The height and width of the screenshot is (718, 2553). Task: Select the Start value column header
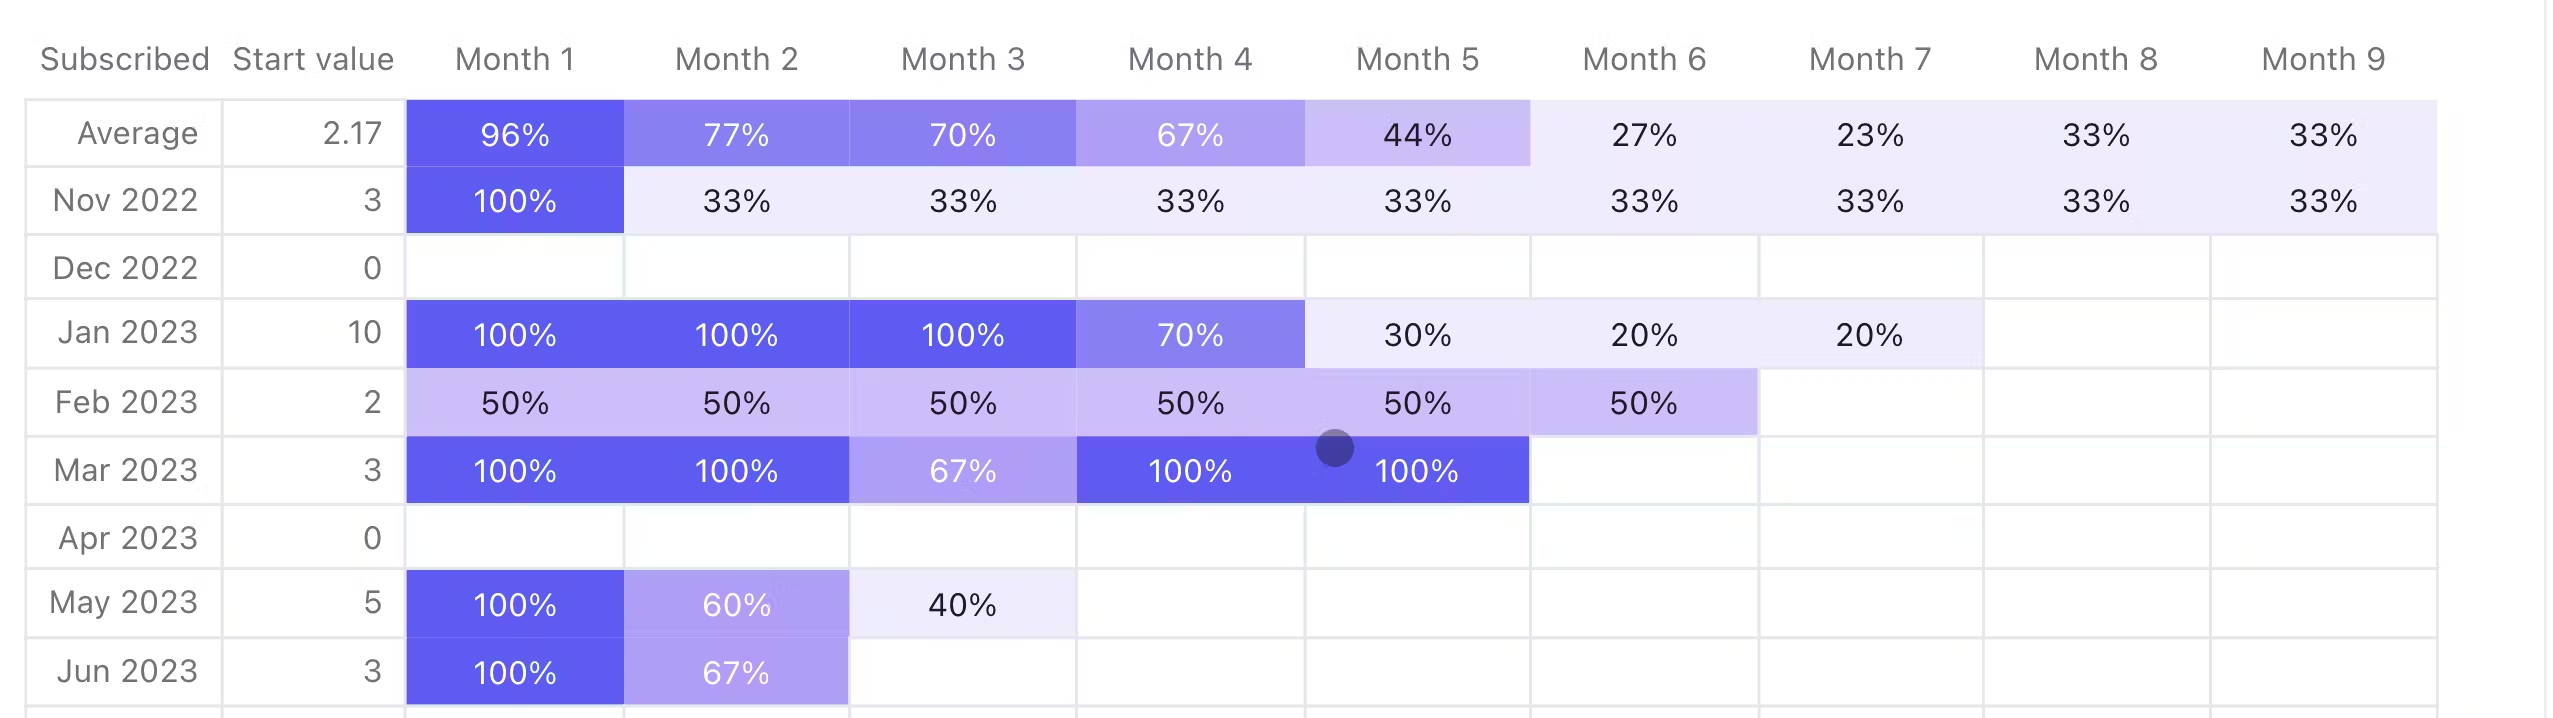(313, 60)
